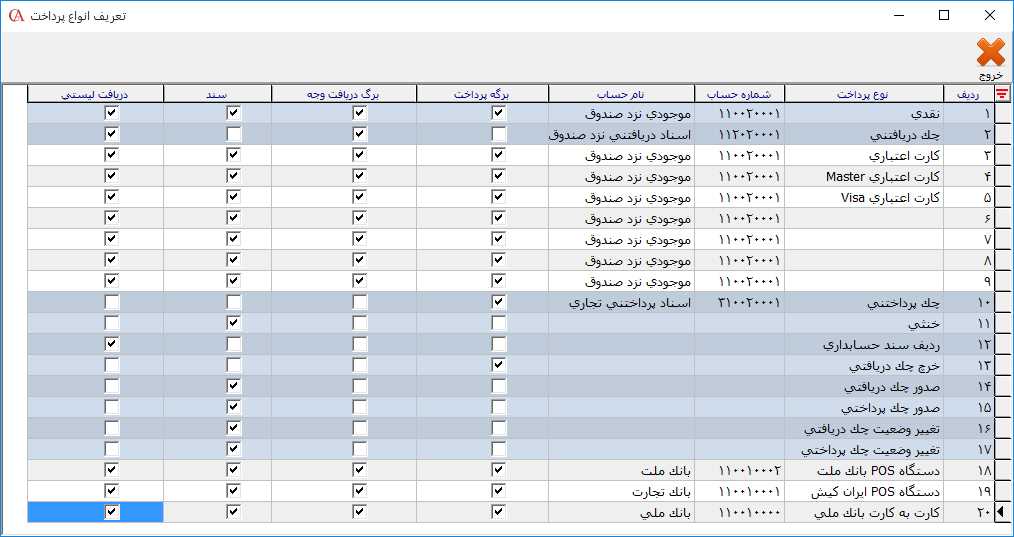
Task: Toggle the سند checkbox for چک دریافتنی row
Action: 233,135
